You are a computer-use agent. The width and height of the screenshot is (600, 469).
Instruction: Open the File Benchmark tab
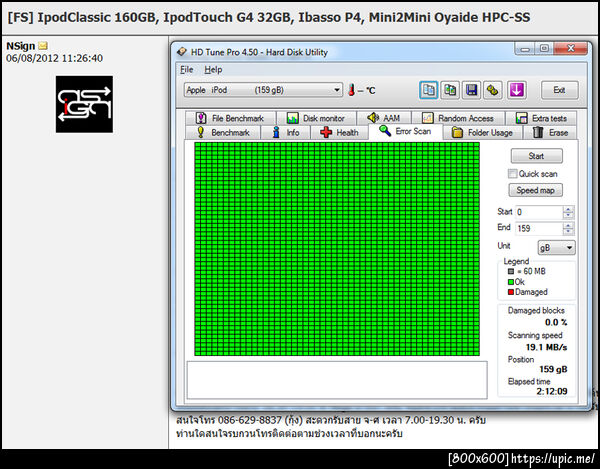(x=230, y=118)
